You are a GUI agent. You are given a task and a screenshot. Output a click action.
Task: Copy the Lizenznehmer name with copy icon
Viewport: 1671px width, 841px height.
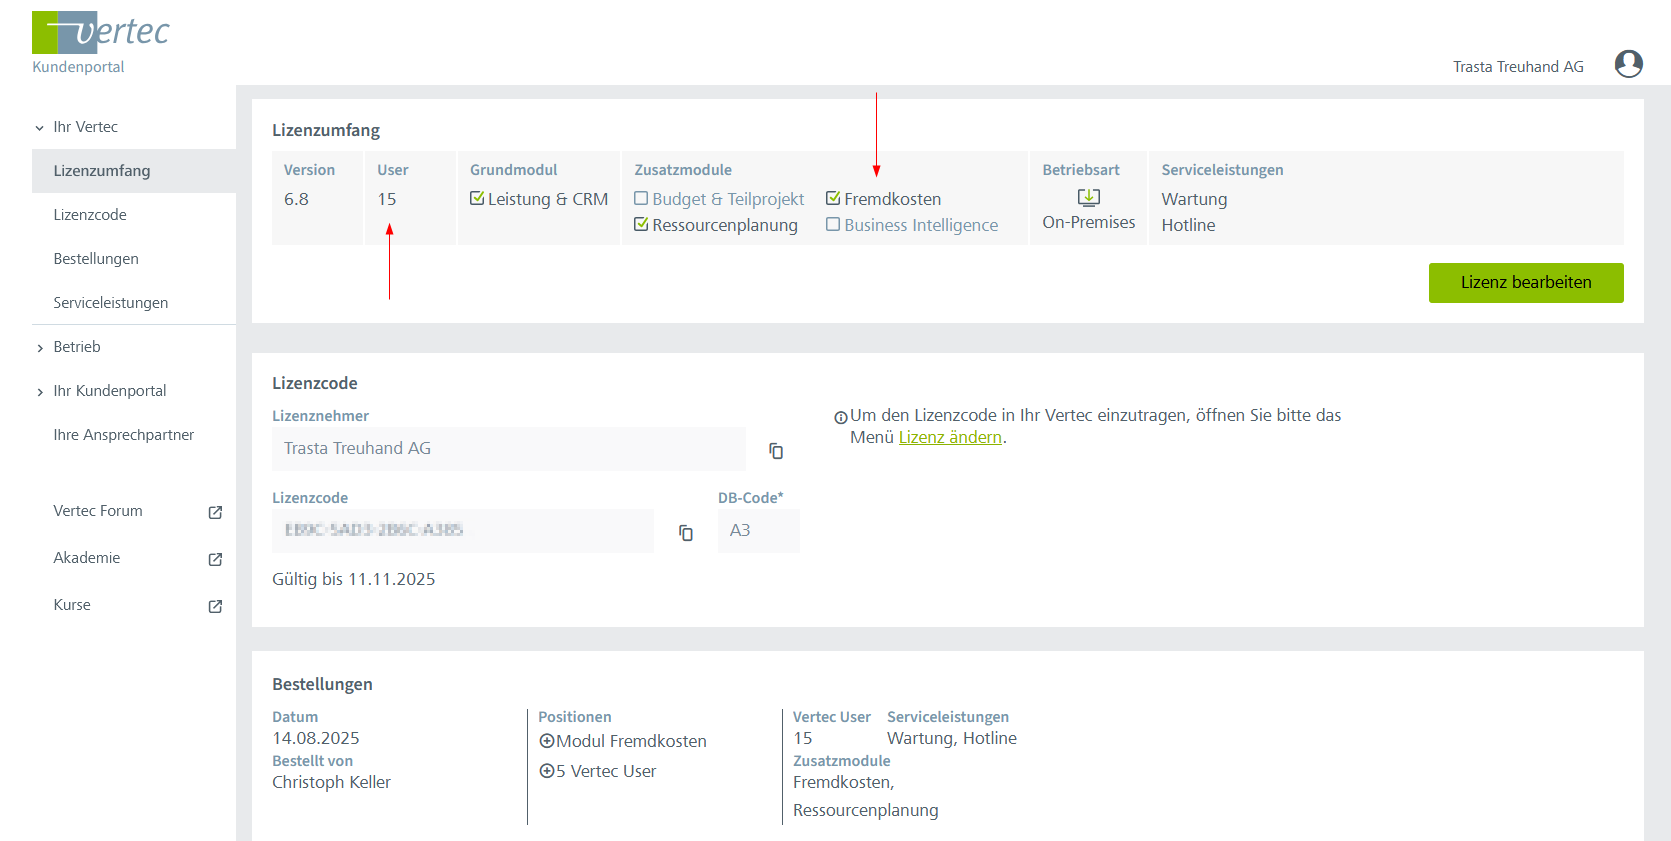[776, 451]
